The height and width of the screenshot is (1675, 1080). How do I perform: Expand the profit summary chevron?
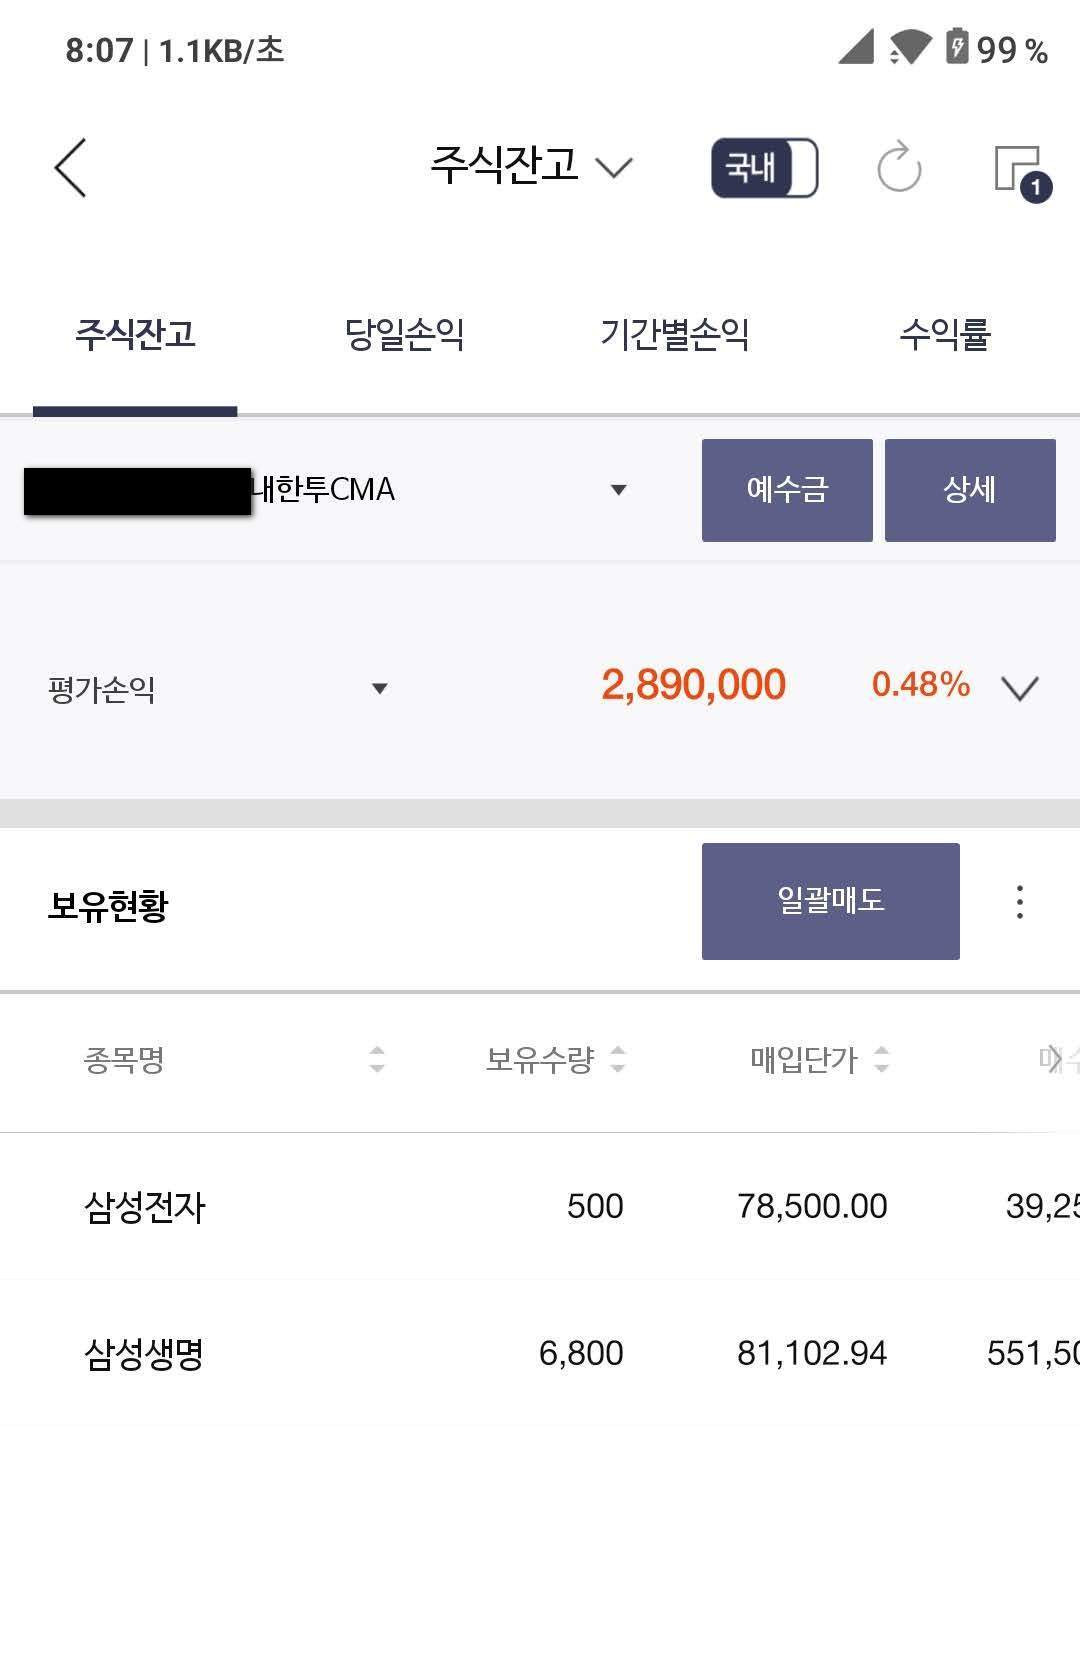(1019, 688)
